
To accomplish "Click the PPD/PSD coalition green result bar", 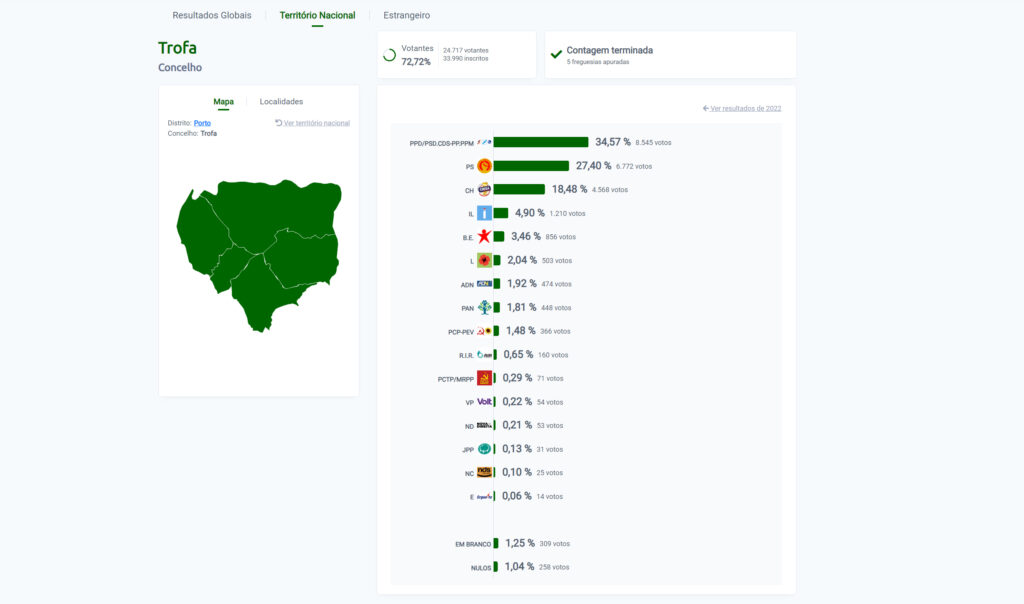I will pyautogui.click(x=540, y=143).
